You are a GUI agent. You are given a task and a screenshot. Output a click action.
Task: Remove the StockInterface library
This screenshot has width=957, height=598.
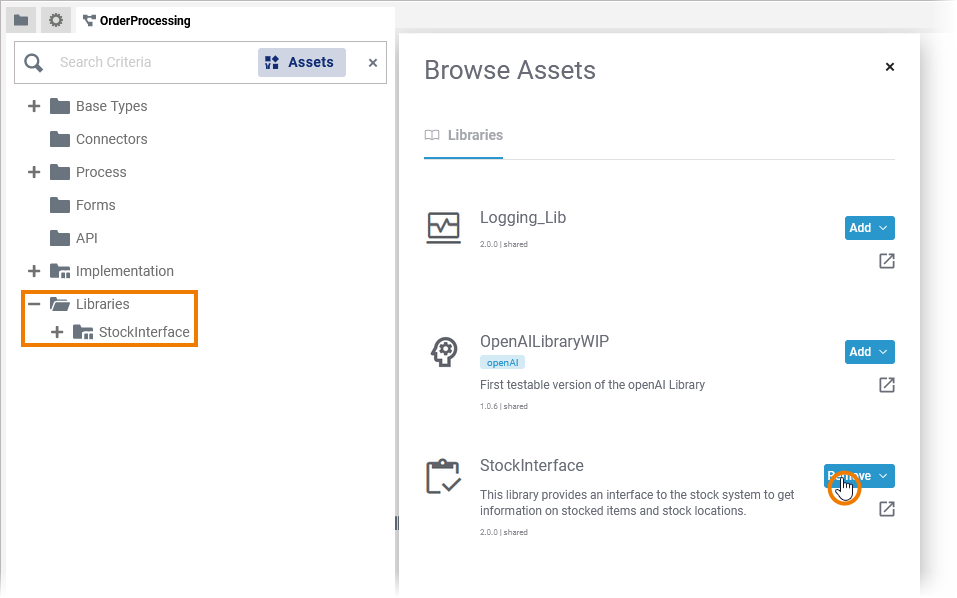849,476
